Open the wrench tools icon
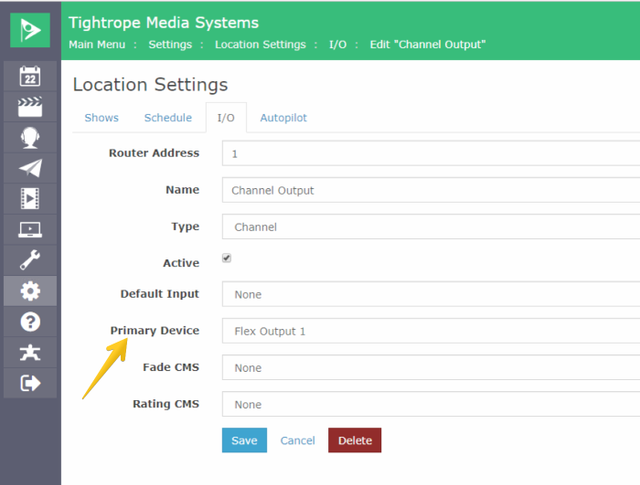 [x=30, y=260]
